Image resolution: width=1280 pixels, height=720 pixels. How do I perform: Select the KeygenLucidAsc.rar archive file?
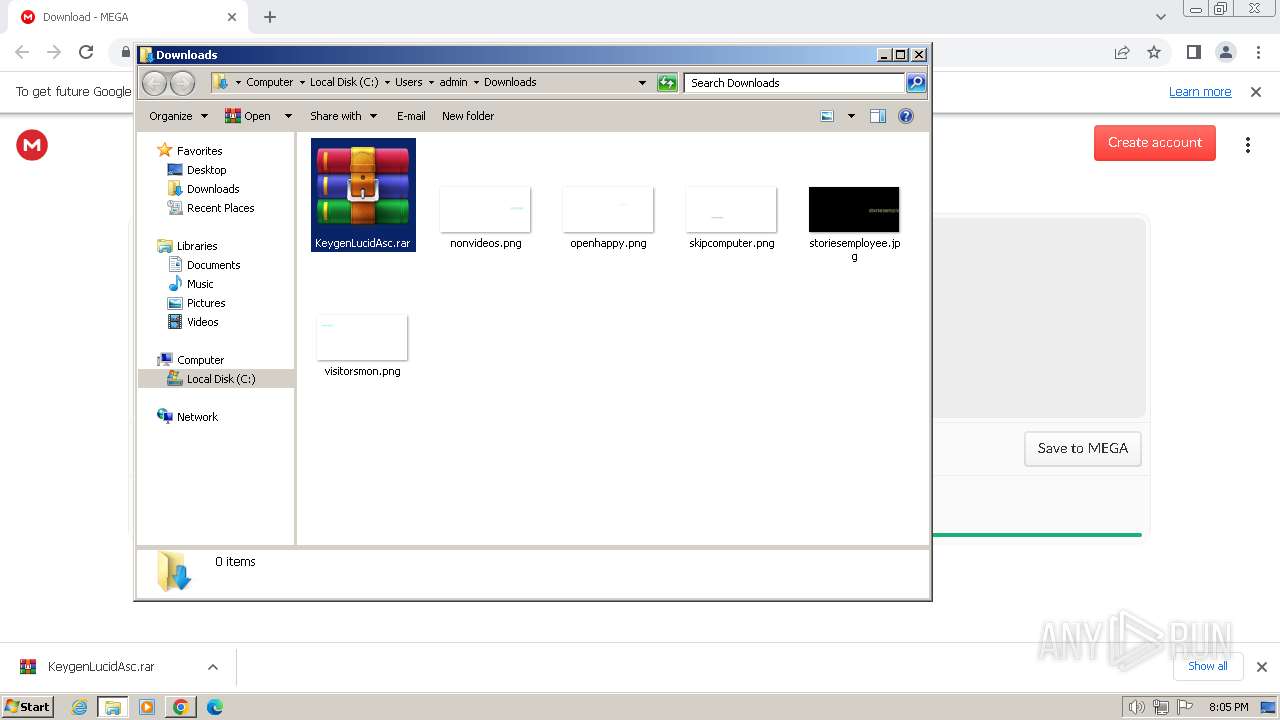[x=363, y=194]
